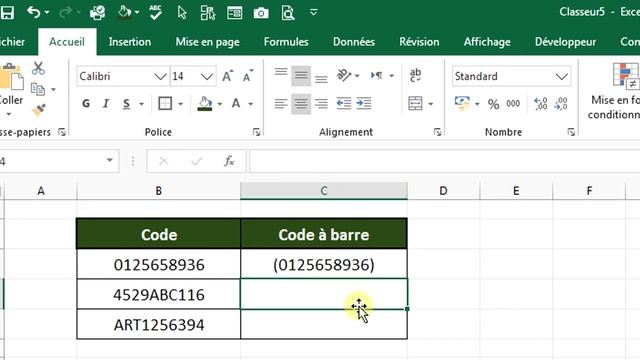
Task: Apply the thousands separator 000 style
Action: (513, 104)
